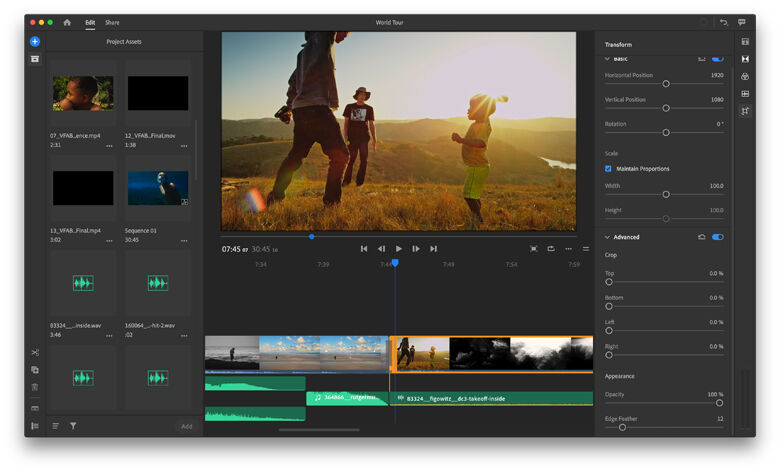Collapse the Advanced section chevron
Viewport: 780px width, 472px height.
coord(607,237)
